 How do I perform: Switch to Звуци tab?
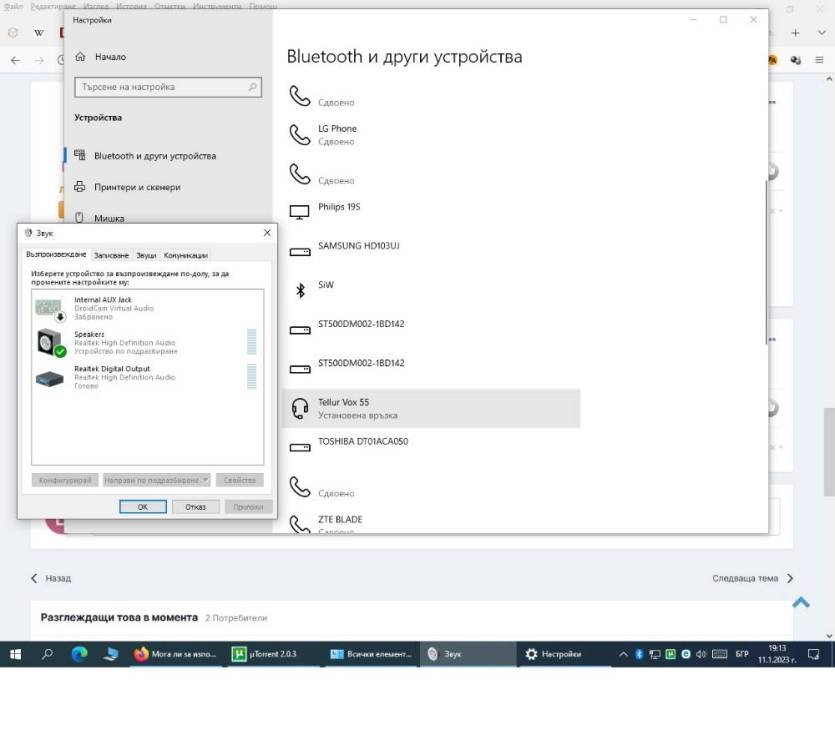pyautogui.click(x=146, y=255)
